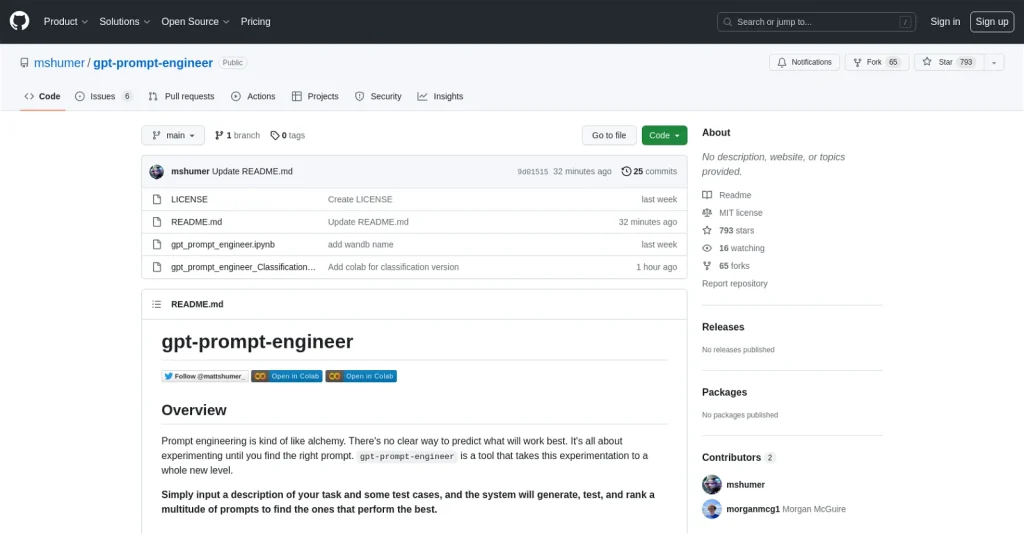Click the GitHub logo icon
Screen dimensions: 1024x534
point(20,21)
